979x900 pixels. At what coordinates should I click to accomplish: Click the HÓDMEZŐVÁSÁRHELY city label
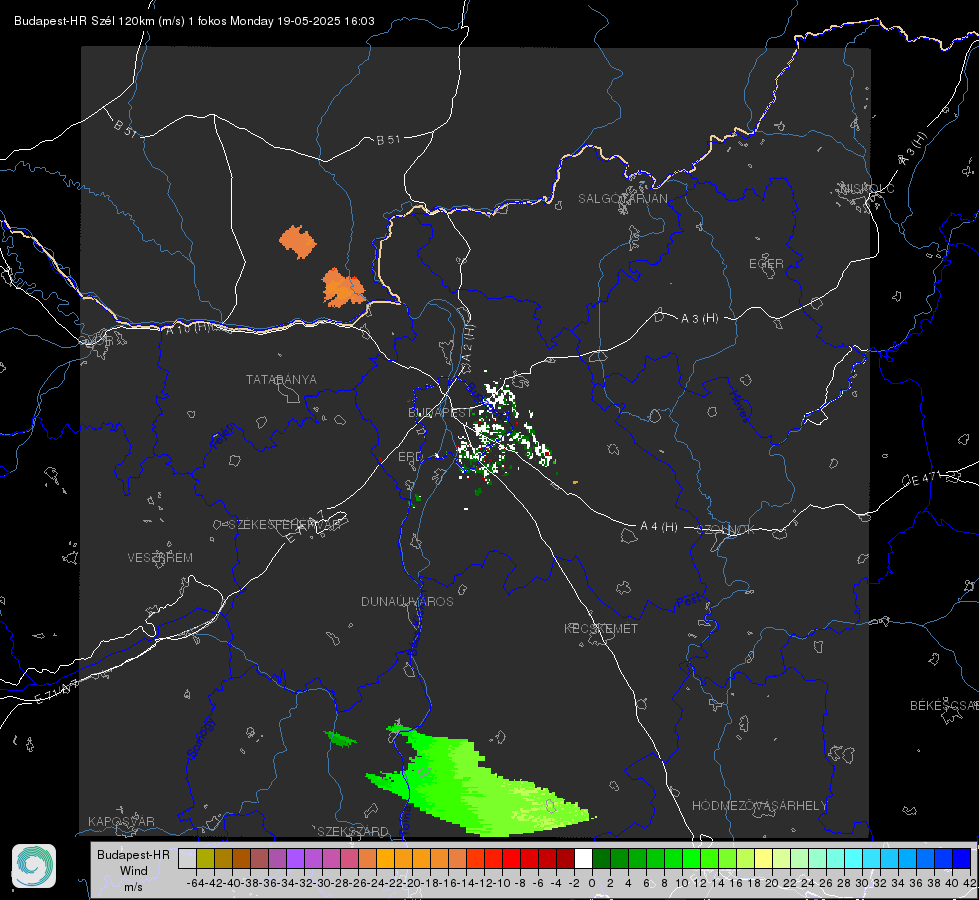point(760,806)
